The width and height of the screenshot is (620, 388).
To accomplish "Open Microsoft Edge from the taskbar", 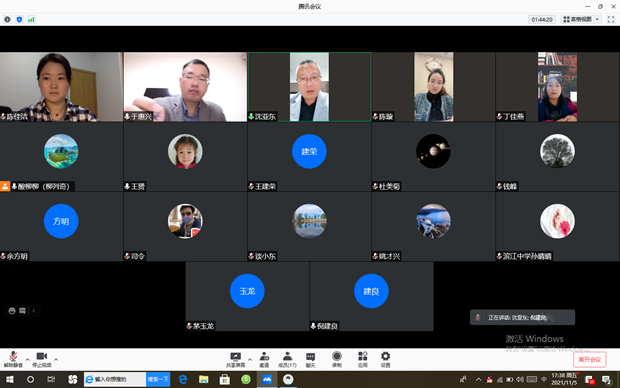I will pos(183,379).
